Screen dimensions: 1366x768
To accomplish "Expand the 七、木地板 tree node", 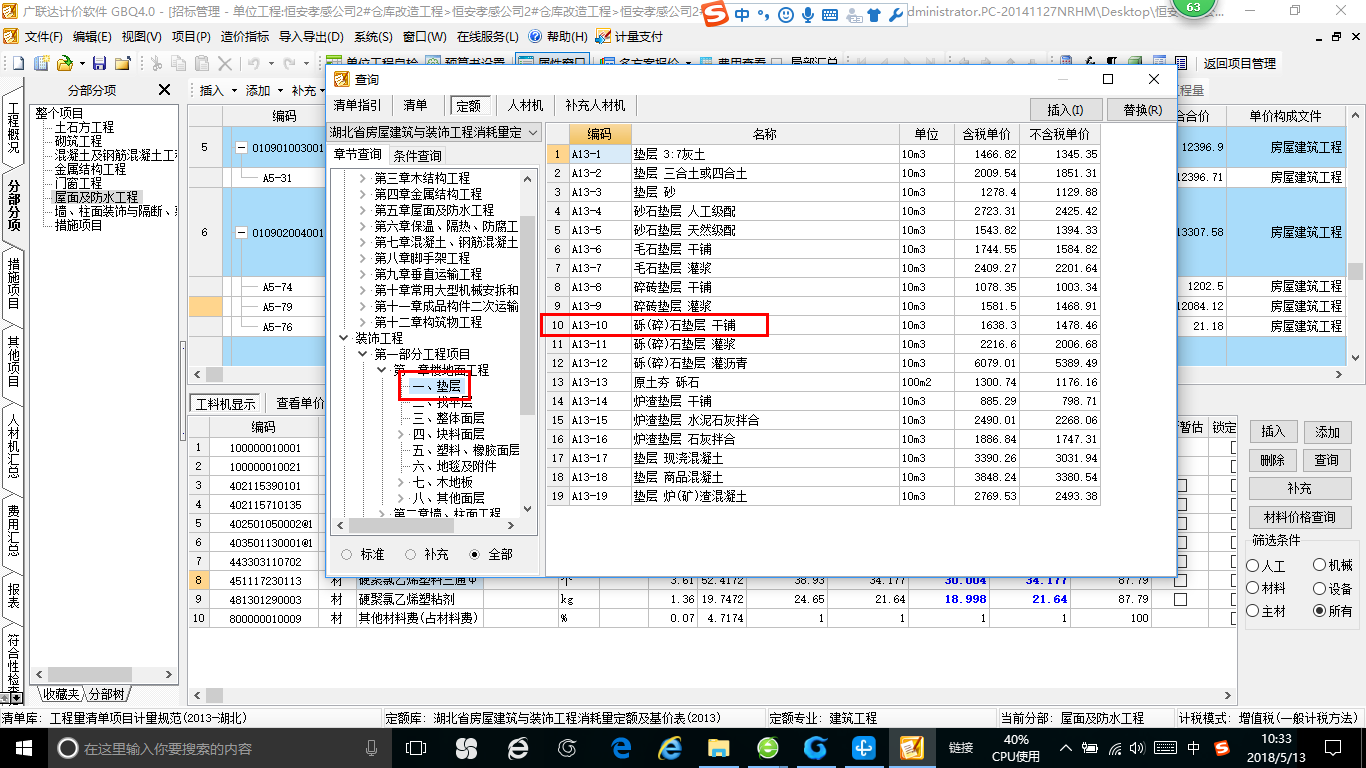I will (x=401, y=482).
